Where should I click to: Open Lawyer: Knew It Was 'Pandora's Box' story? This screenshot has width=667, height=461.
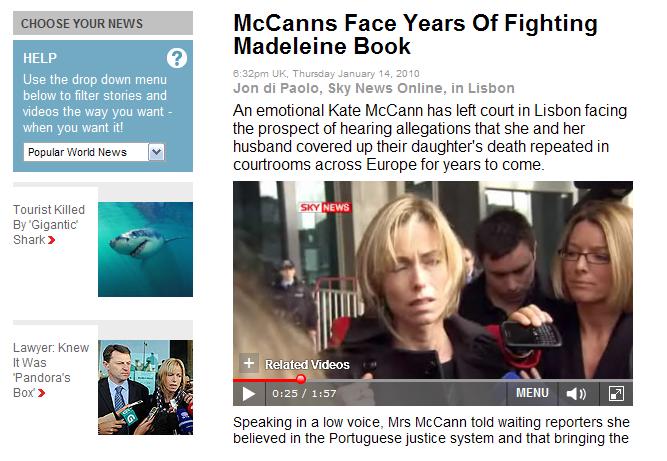51,370
